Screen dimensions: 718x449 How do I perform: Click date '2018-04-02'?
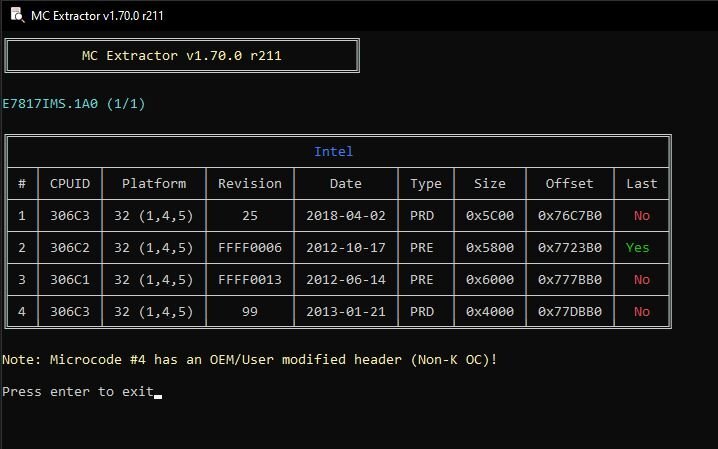point(346,216)
